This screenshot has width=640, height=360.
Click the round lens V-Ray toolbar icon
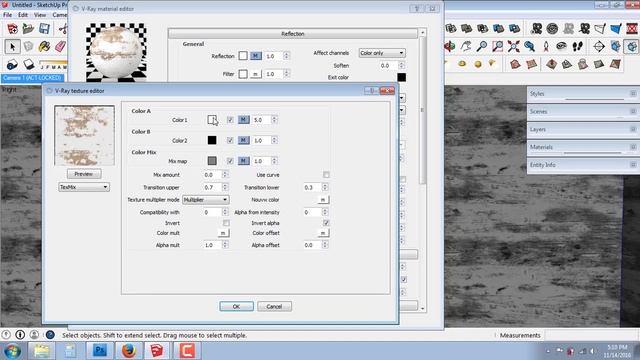[552, 29]
